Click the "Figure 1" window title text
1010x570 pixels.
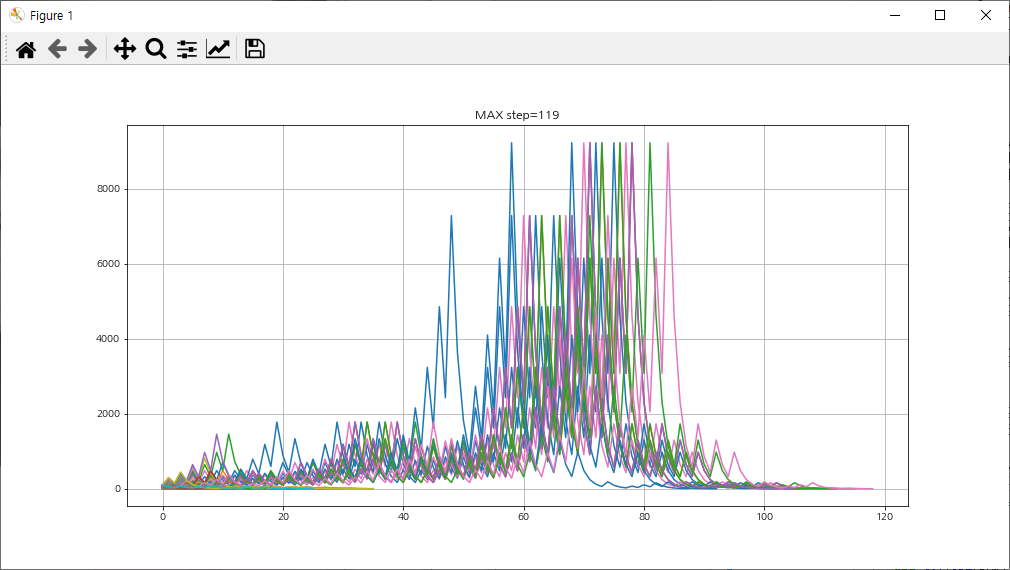[x=52, y=15]
